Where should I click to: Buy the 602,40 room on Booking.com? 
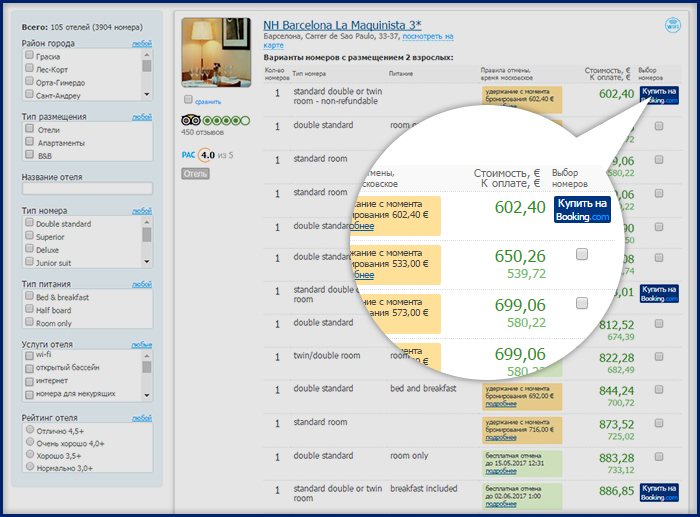pyautogui.click(x=659, y=96)
